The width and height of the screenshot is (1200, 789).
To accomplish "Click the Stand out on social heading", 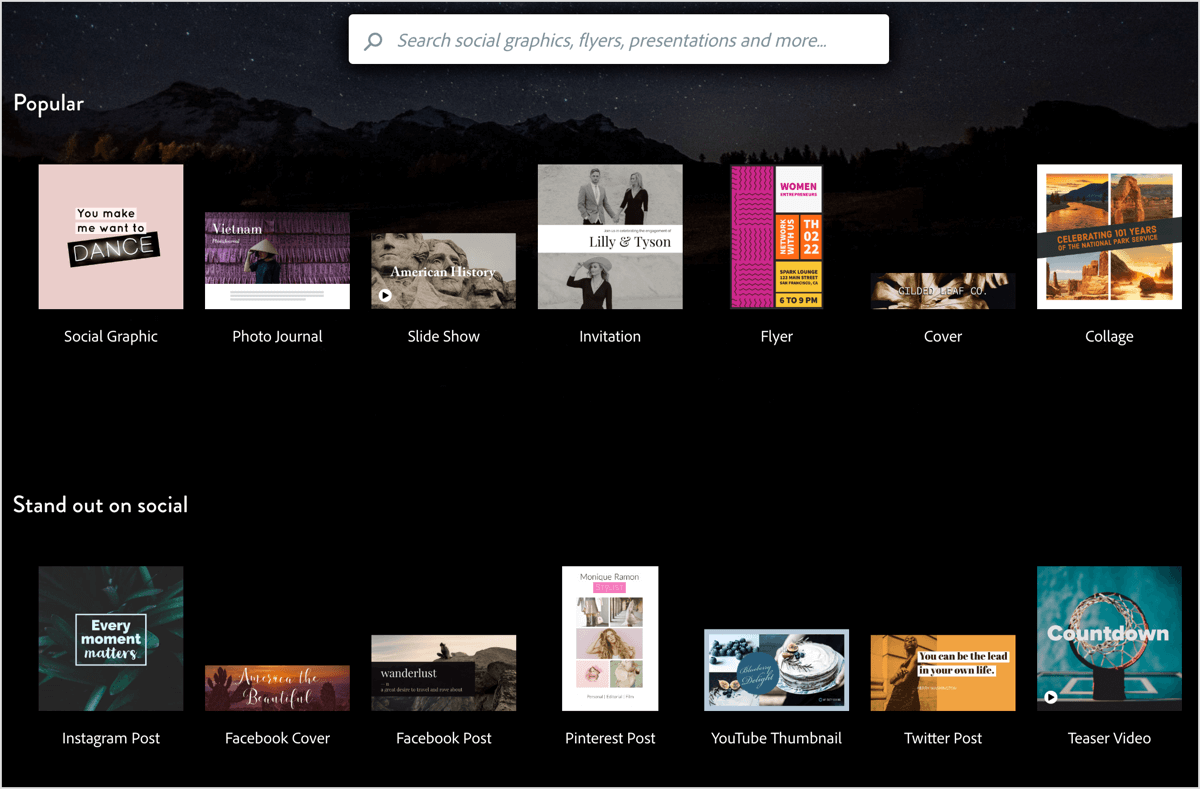I will (x=100, y=505).
